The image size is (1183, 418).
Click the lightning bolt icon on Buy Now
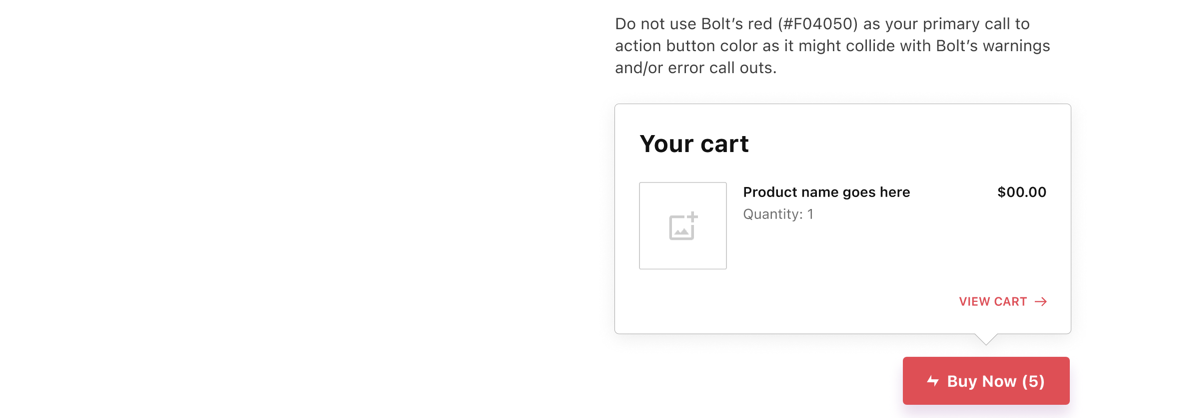(x=933, y=381)
